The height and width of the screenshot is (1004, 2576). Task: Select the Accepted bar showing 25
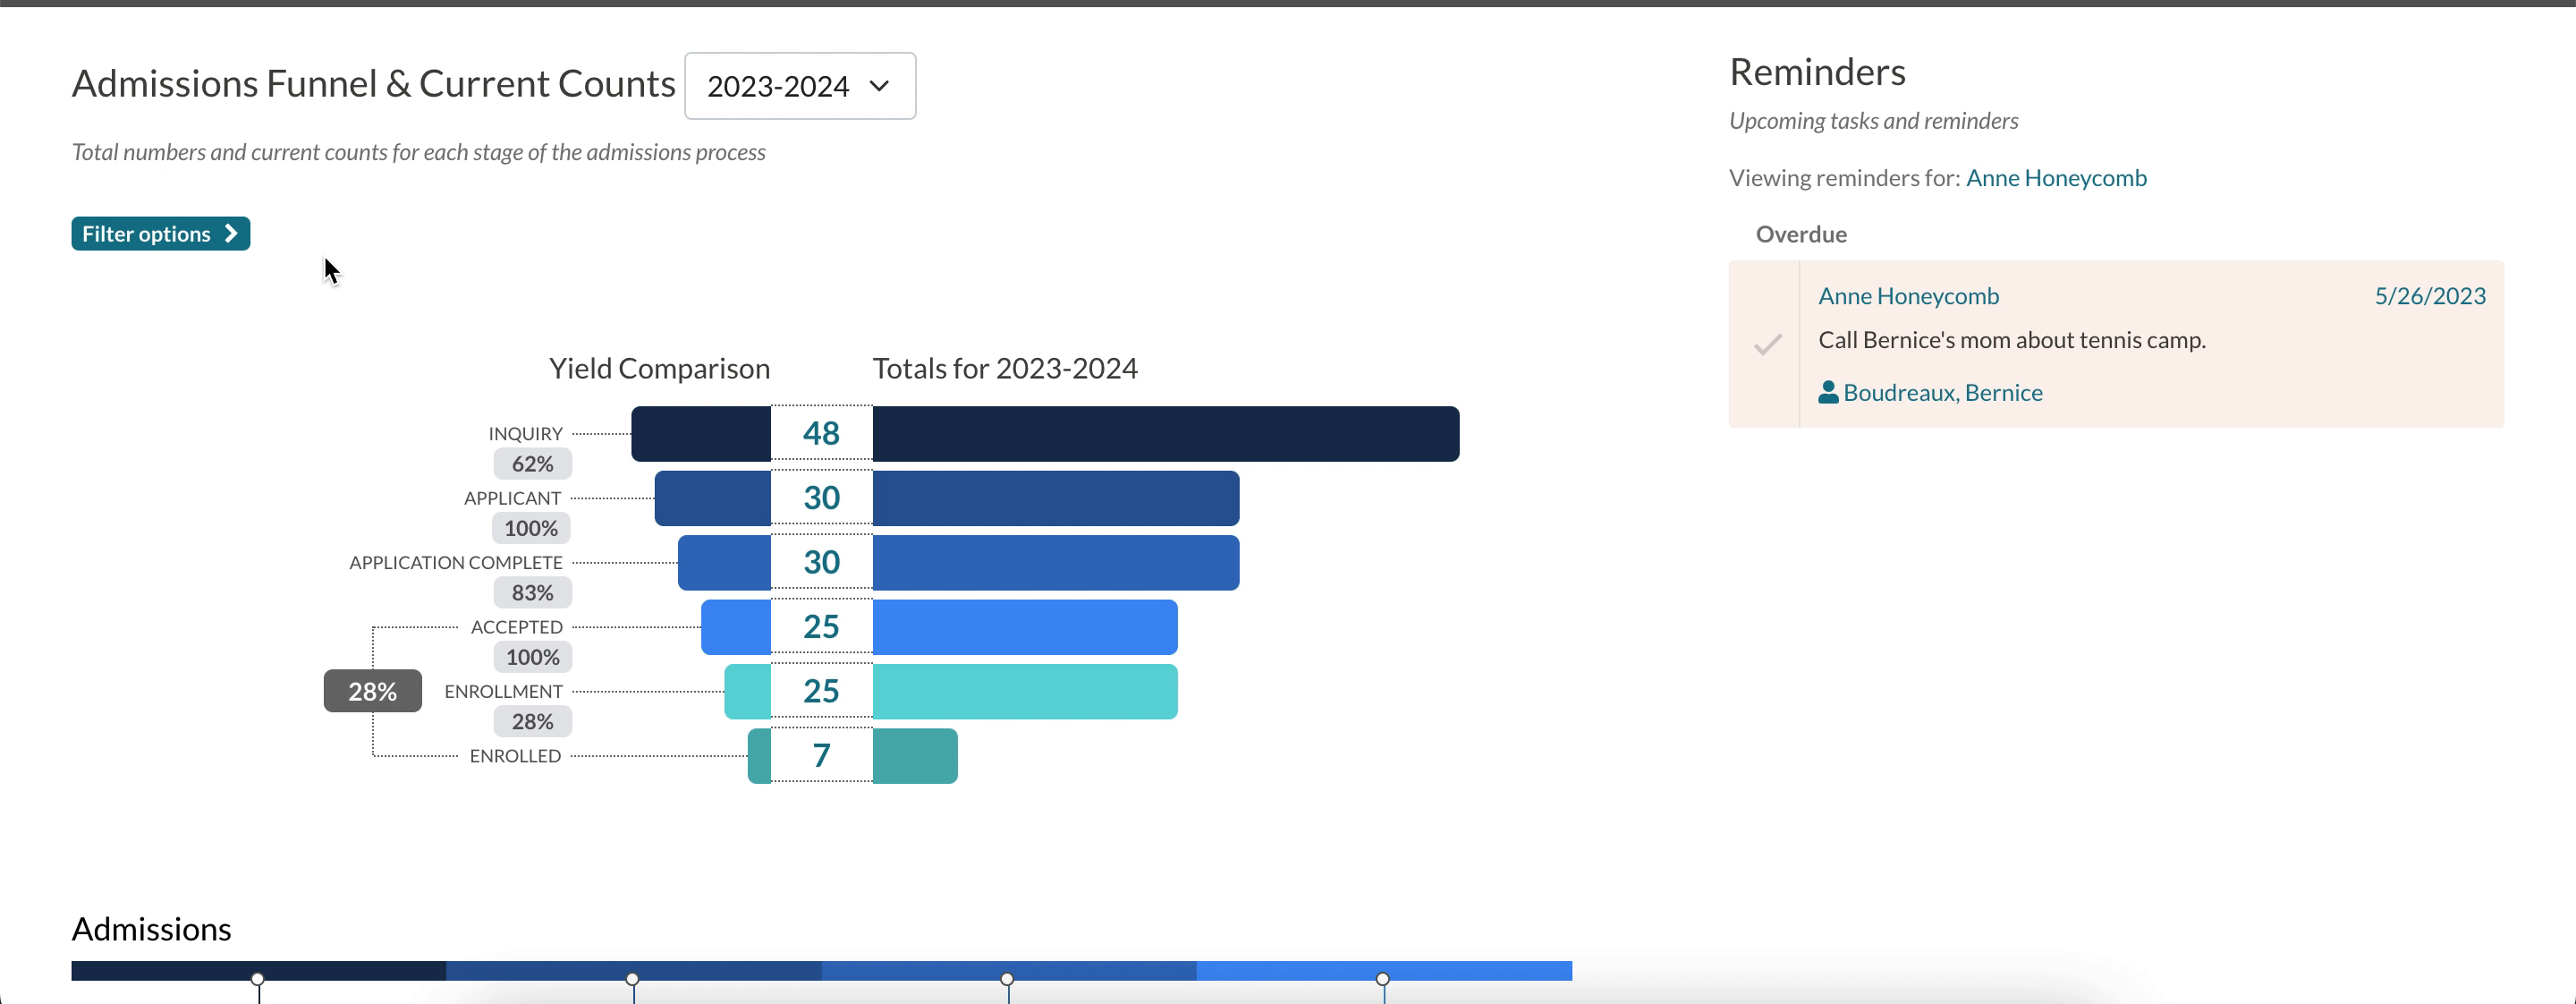[x=1024, y=627]
